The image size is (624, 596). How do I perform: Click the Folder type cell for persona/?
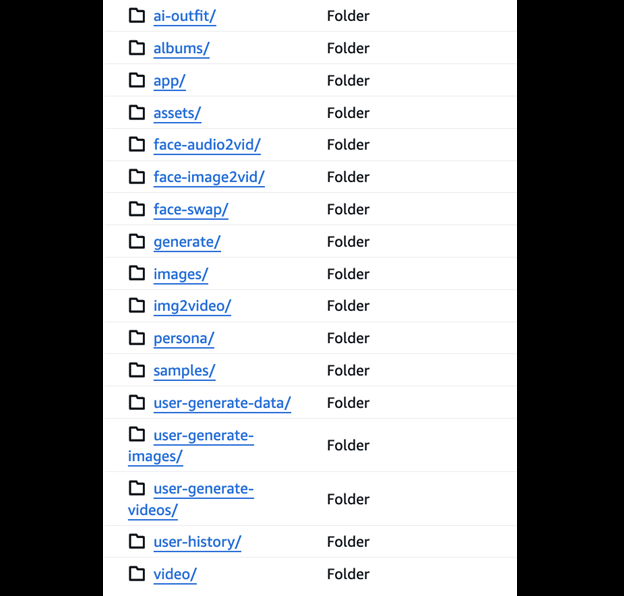348,338
